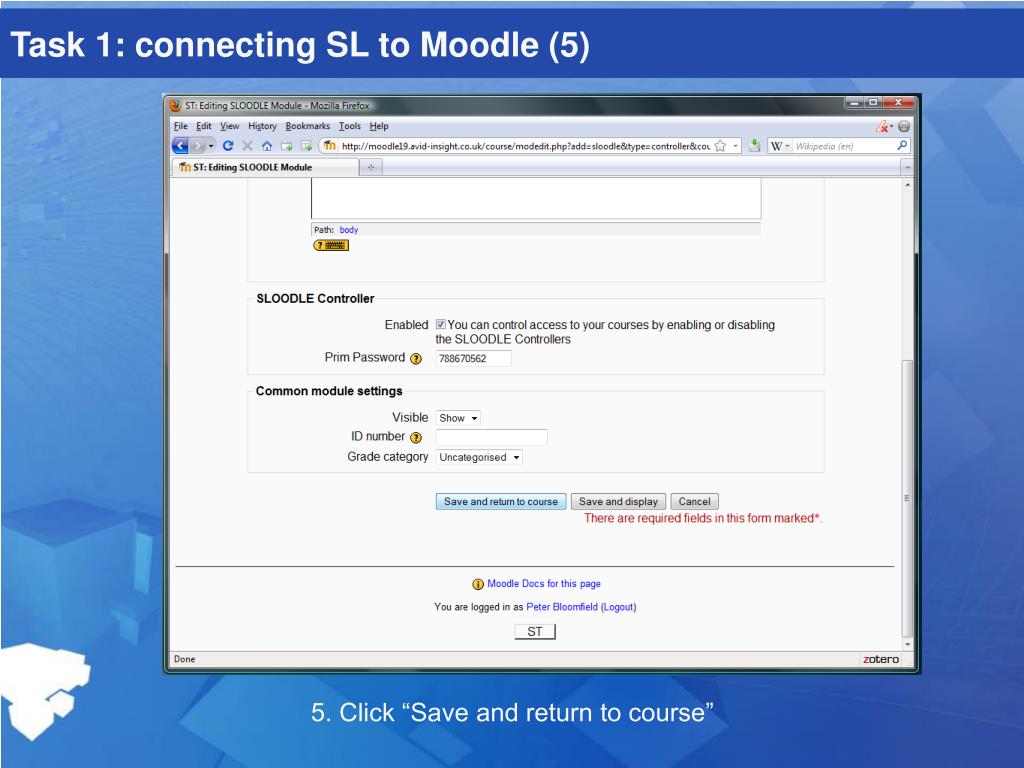Click Save and return to course
This screenshot has width=1024, height=768.
pos(501,502)
